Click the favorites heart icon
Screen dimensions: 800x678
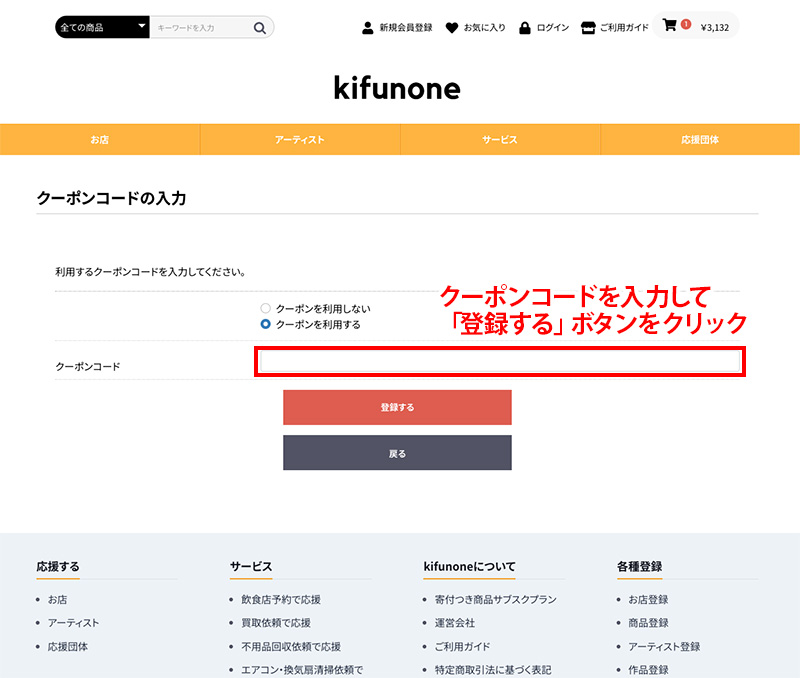point(452,28)
